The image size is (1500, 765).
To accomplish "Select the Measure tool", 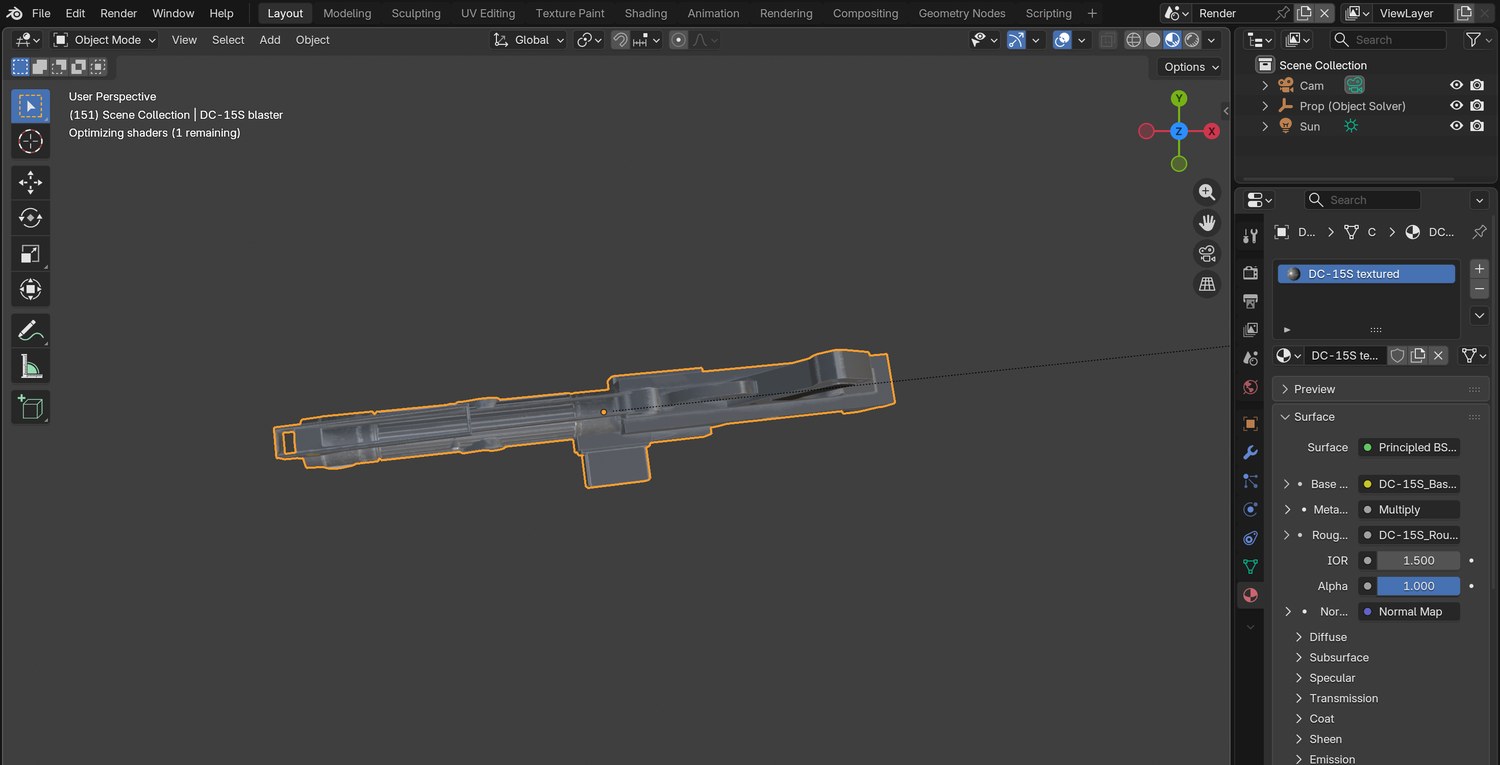I will (30, 366).
